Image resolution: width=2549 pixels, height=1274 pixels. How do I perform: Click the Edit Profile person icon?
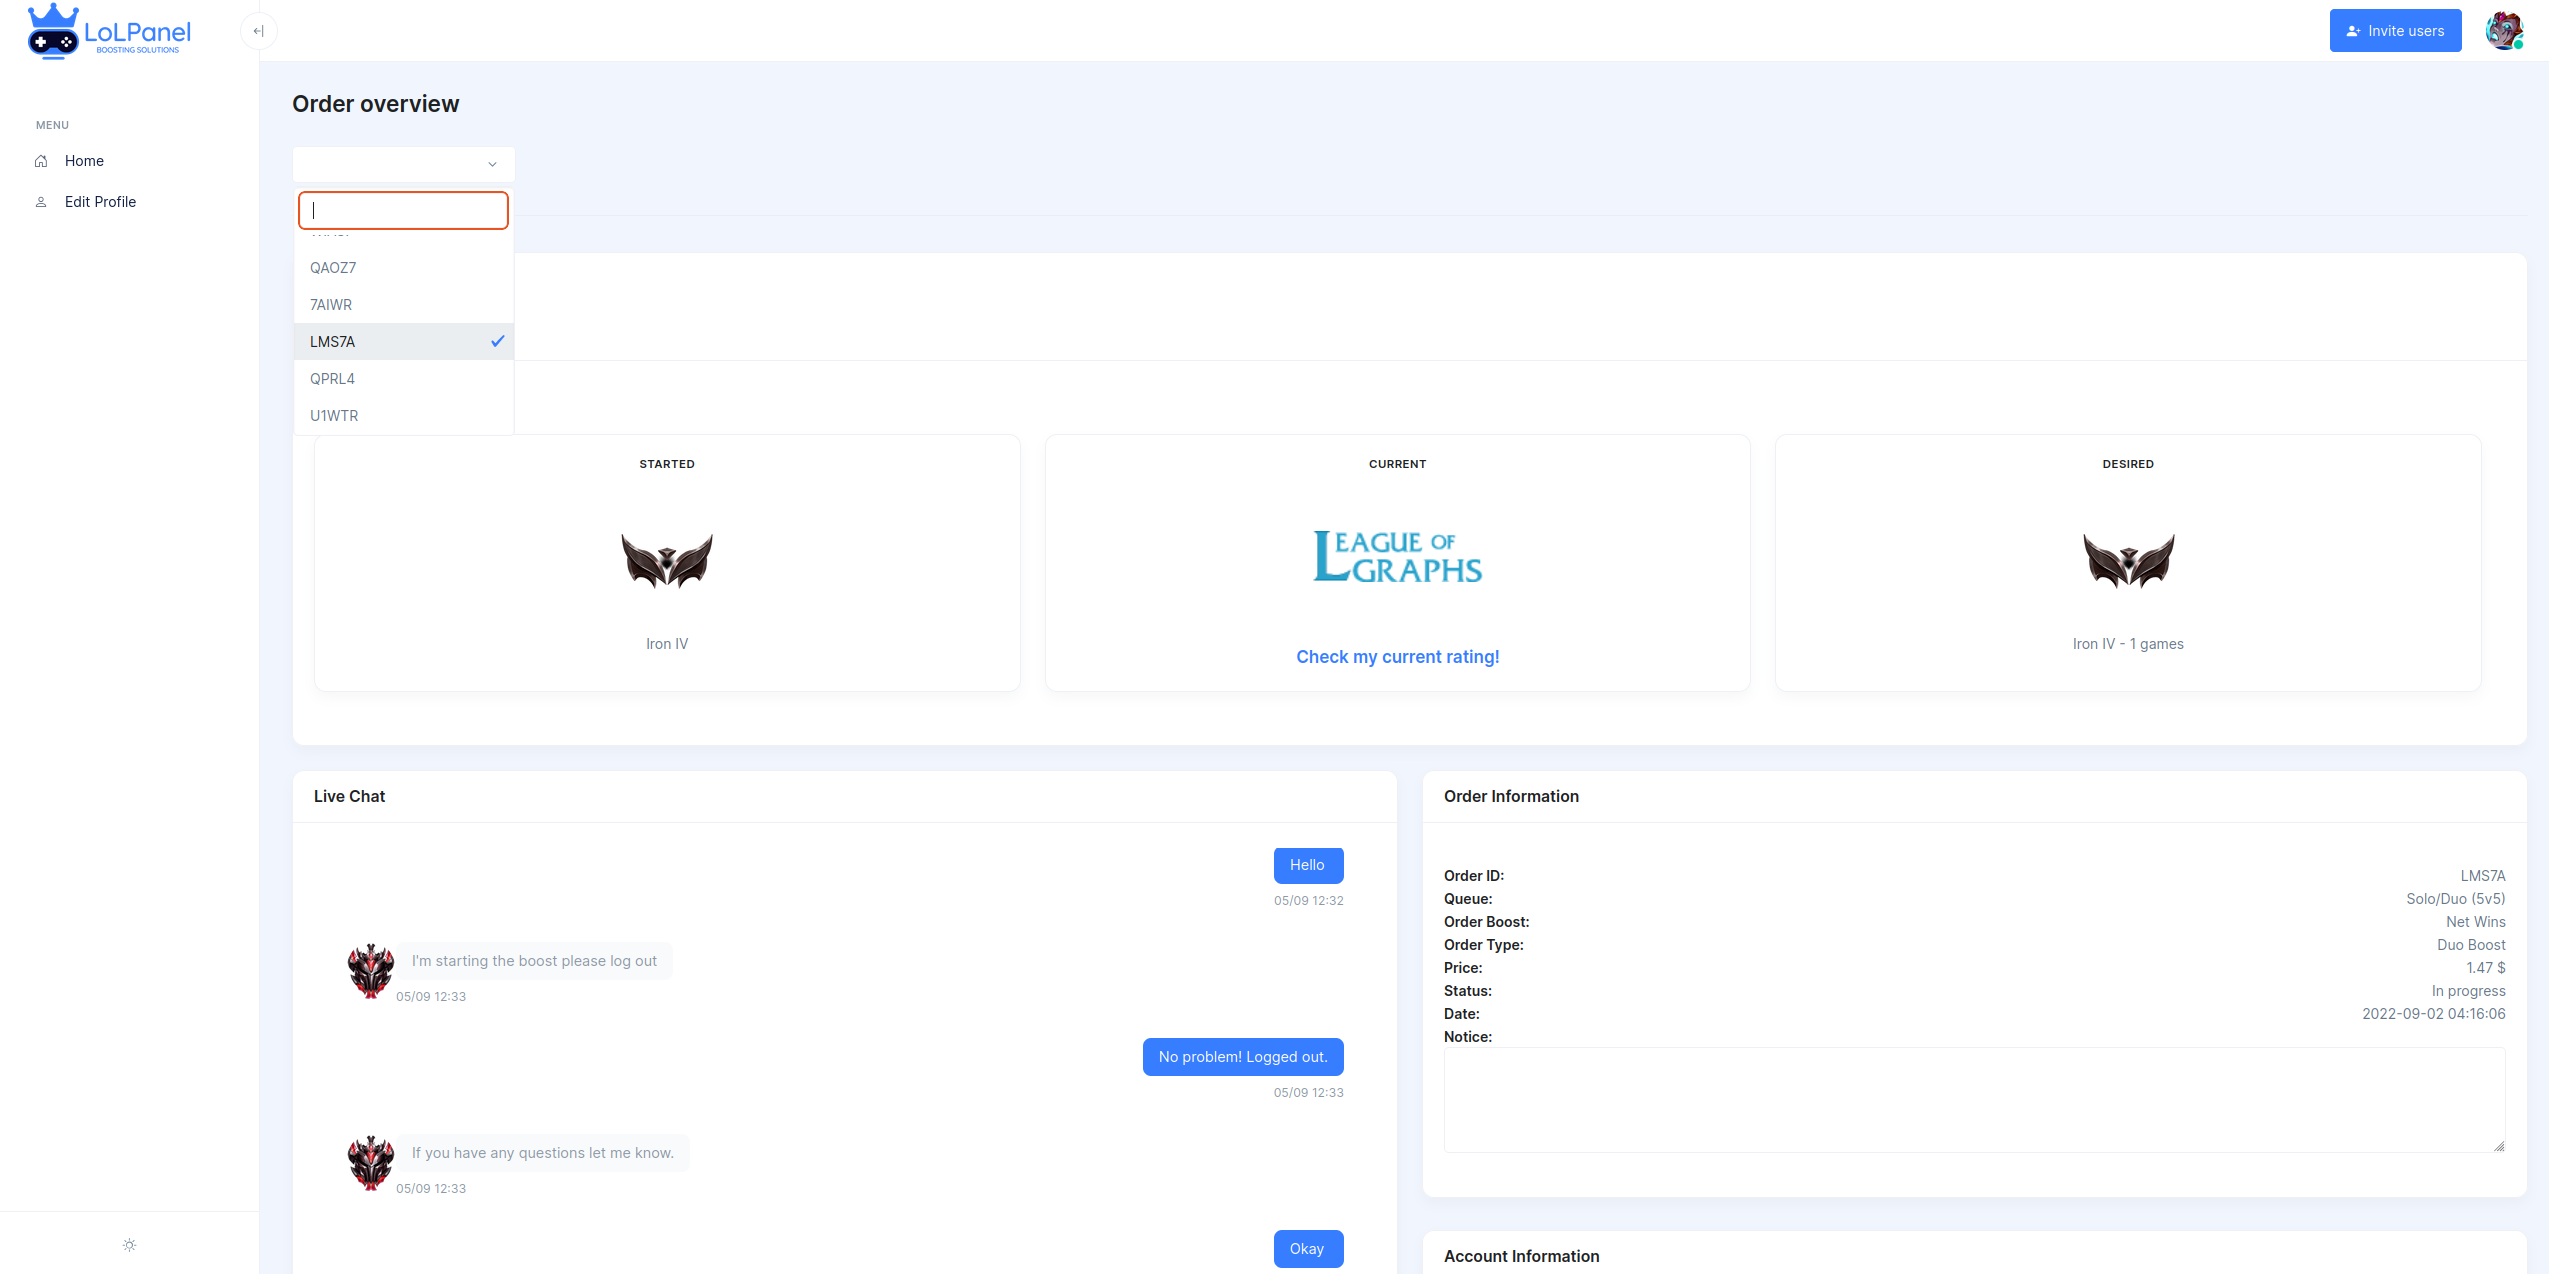(x=41, y=202)
